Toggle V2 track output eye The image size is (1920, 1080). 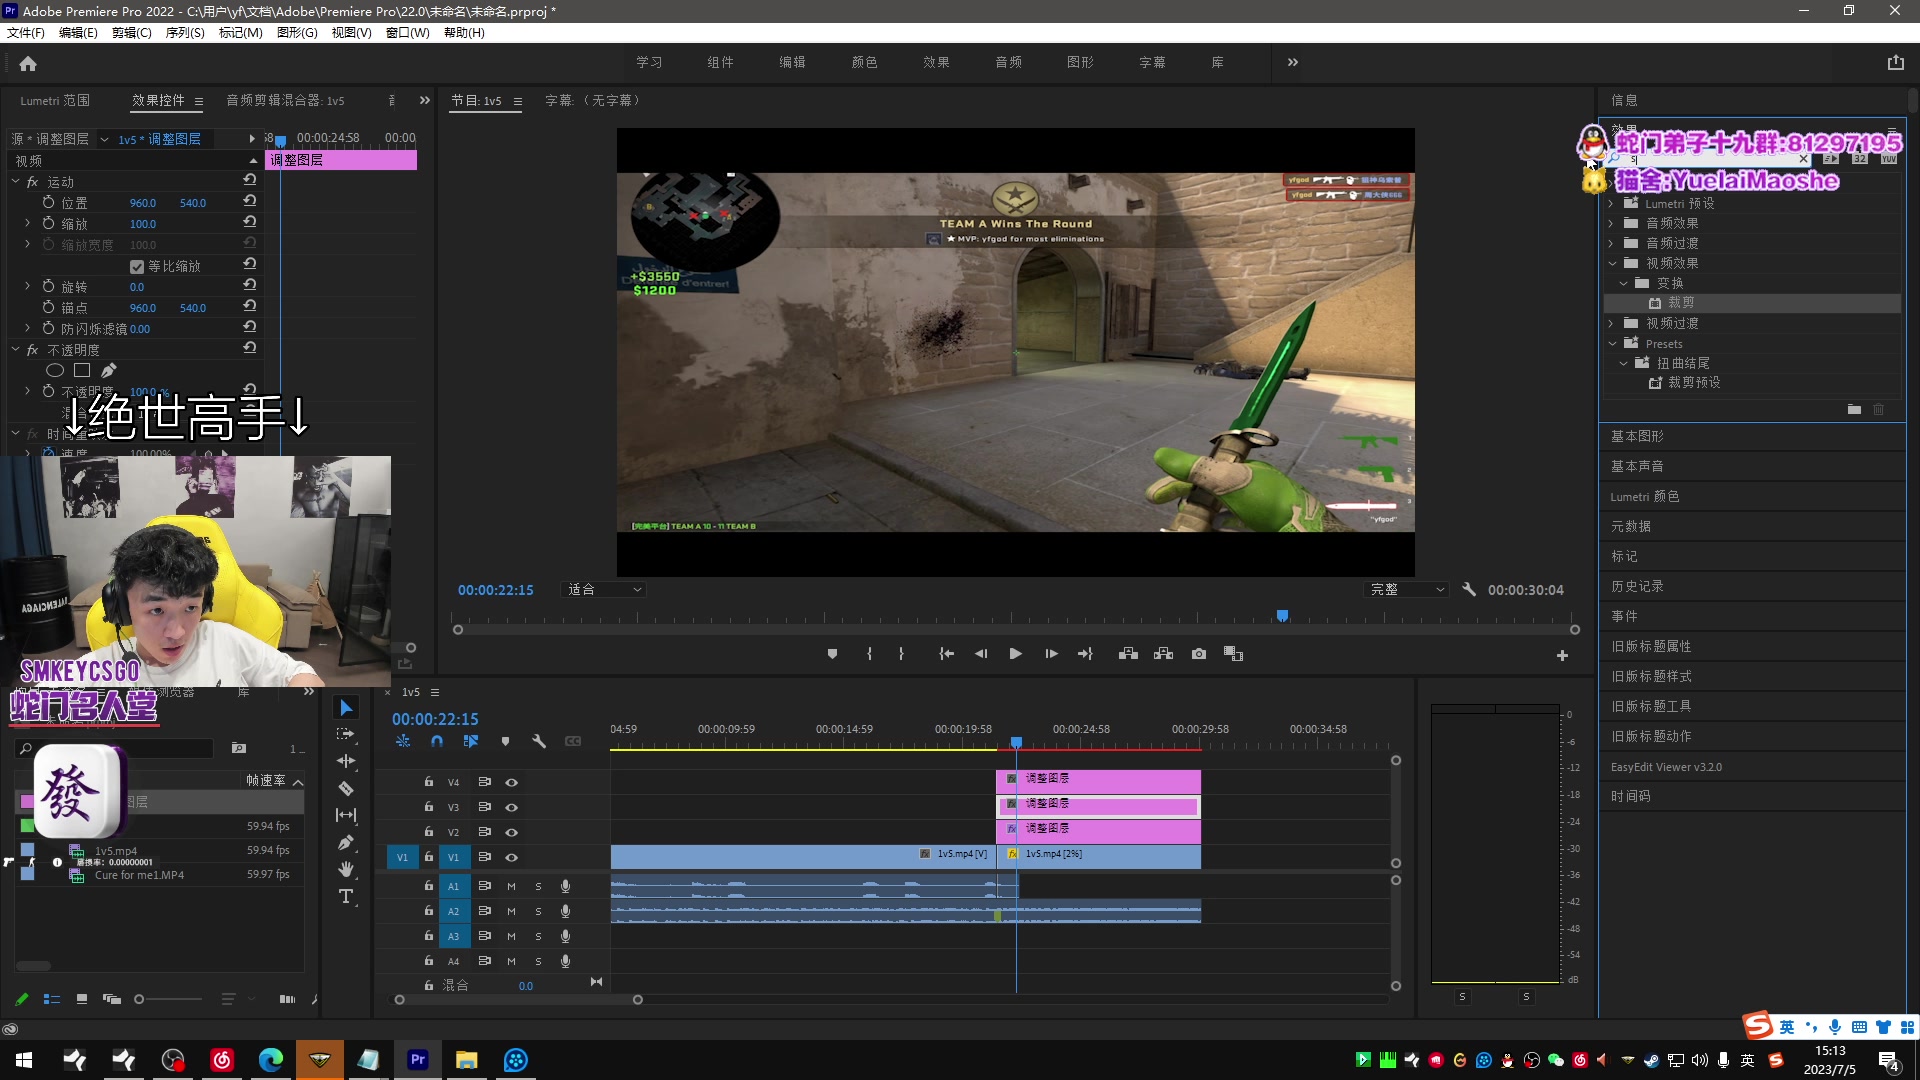[x=511, y=833]
